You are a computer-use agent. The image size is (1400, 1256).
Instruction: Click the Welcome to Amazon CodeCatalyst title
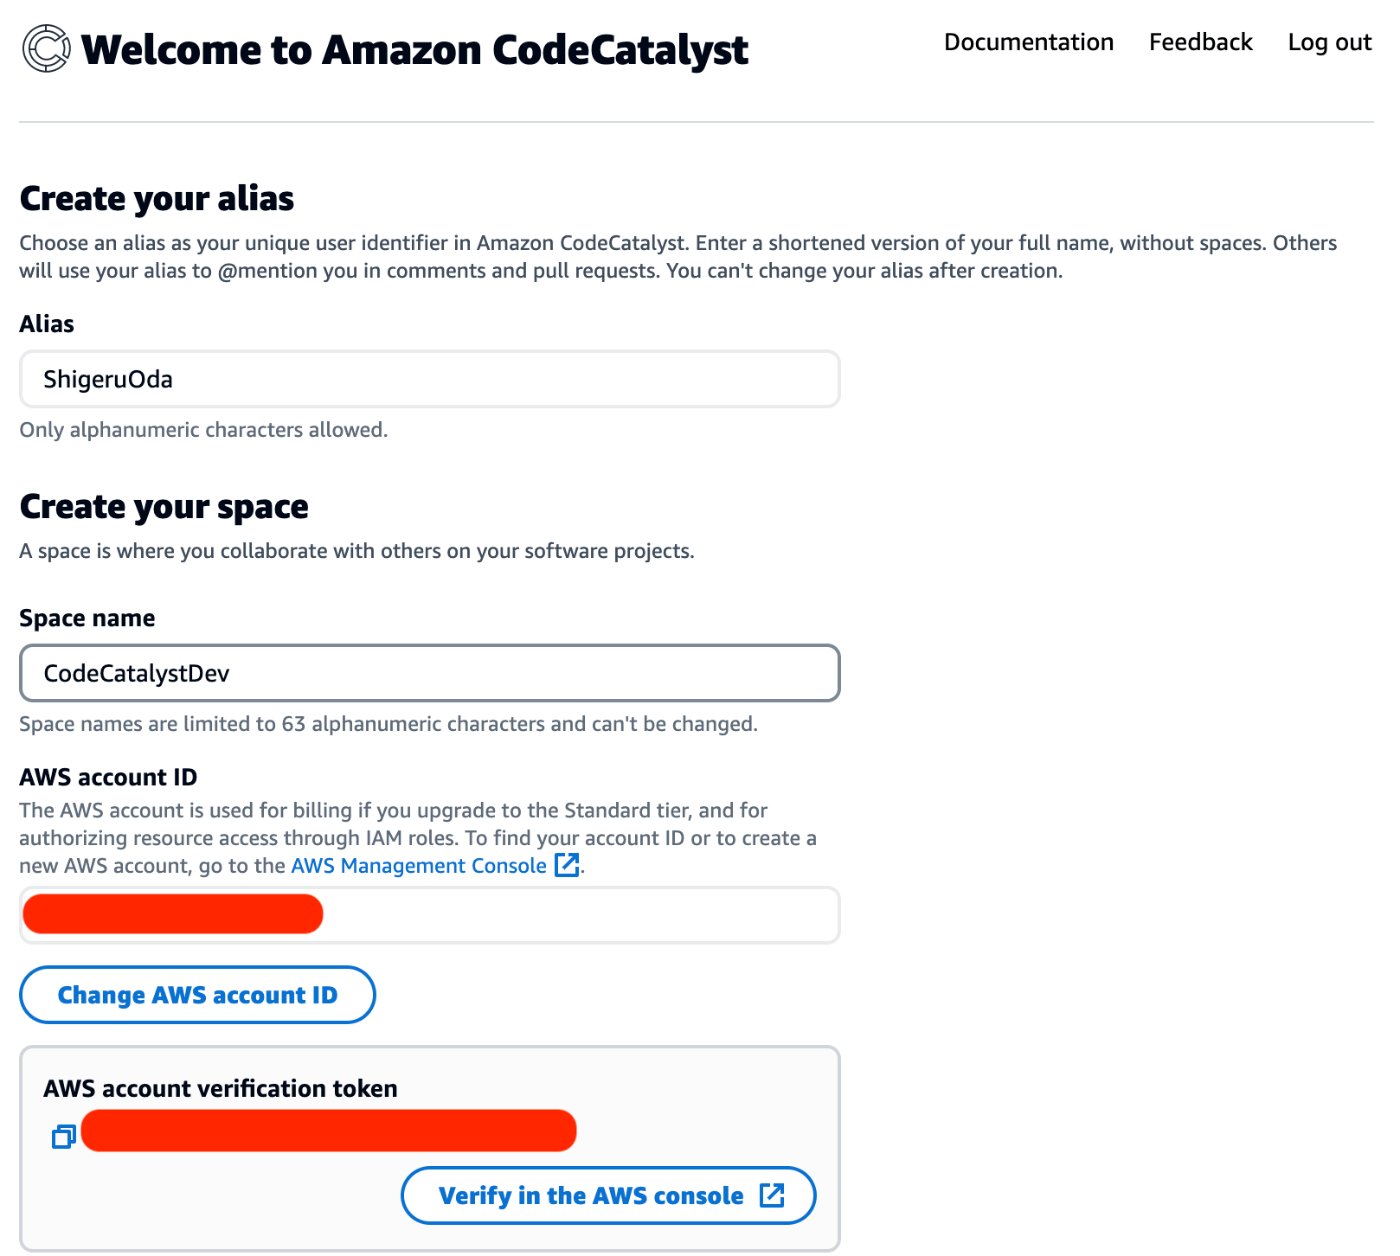coord(414,50)
